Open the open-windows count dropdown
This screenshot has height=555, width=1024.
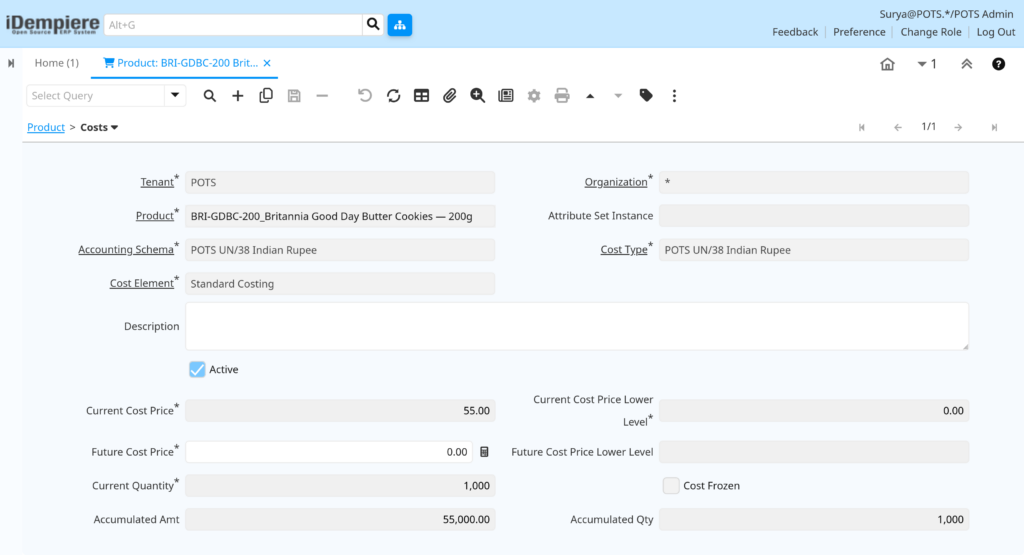coord(927,64)
